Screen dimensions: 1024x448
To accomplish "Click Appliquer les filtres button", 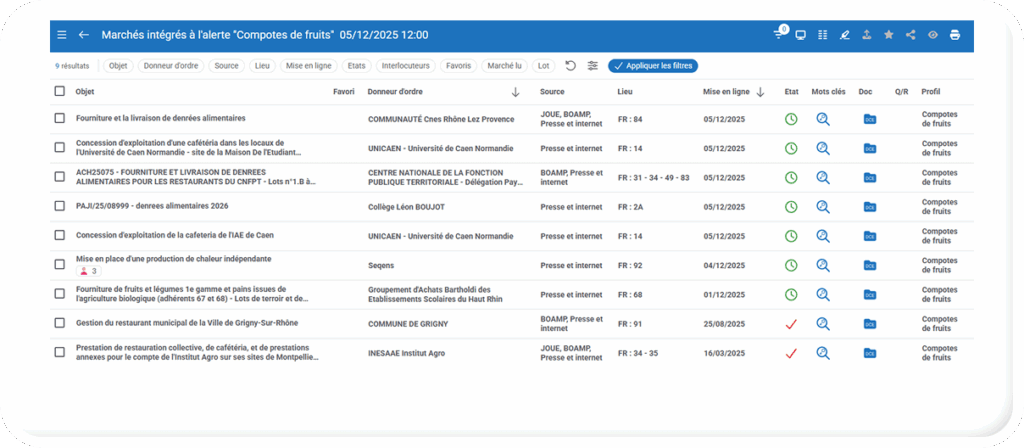I will 653,66.
